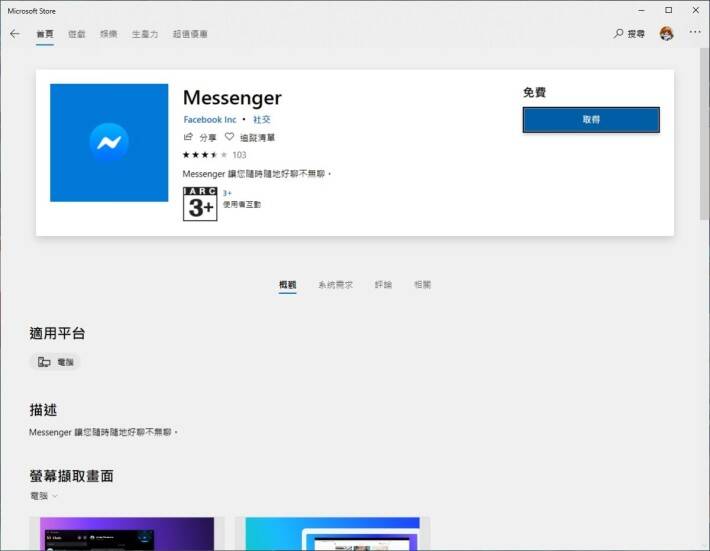Image resolution: width=710 pixels, height=551 pixels.
Task: Switch to the 遊戲 tab
Action: 77,34
